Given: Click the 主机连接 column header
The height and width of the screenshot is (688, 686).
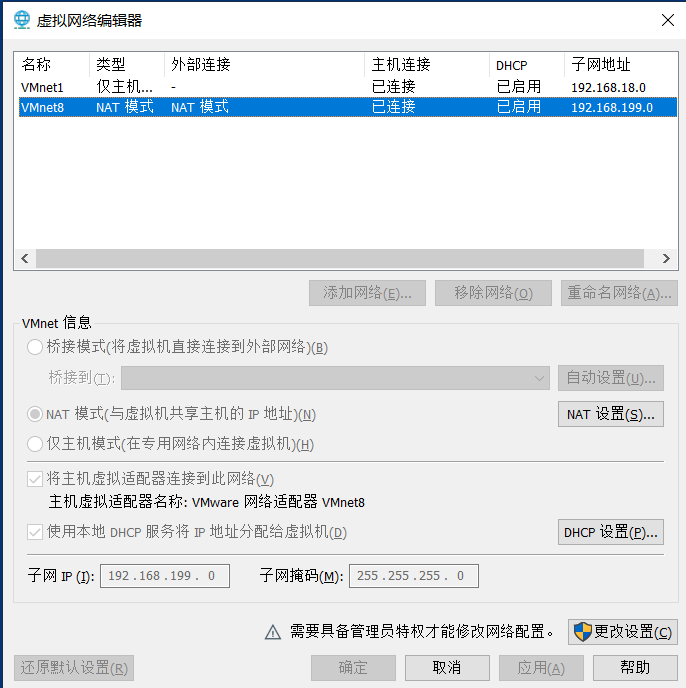Looking at the screenshot, I should pos(427,64).
